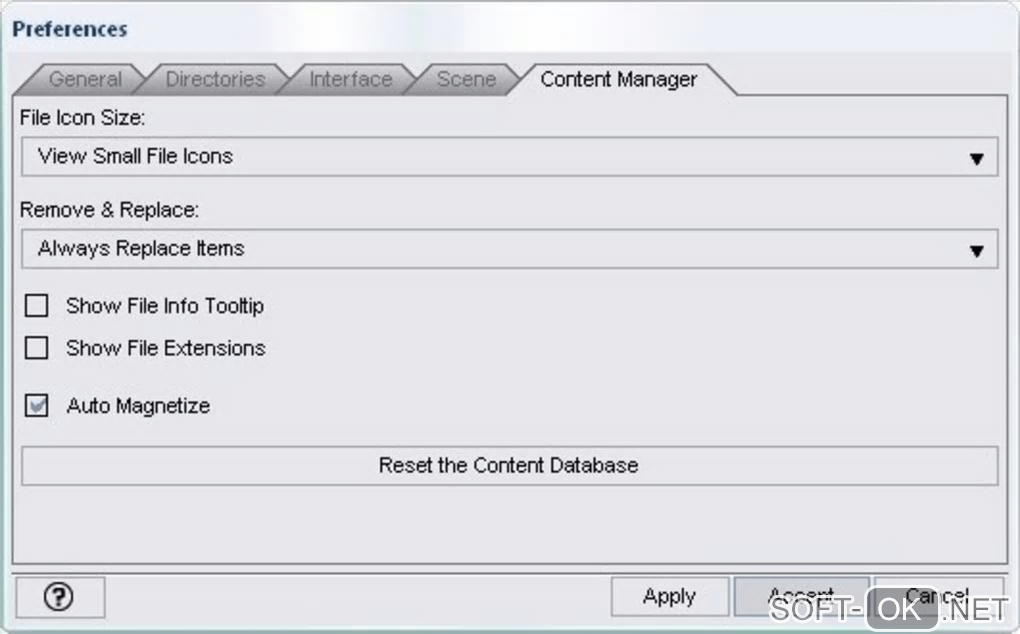Go to the Interface tab
This screenshot has width=1020, height=634.
pos(350,79)
